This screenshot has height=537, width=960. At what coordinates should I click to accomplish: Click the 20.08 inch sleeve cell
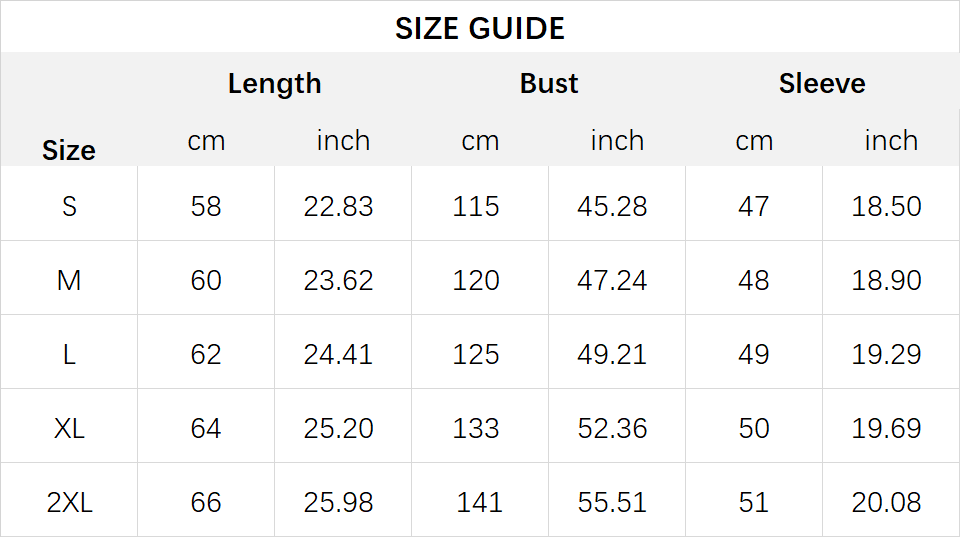click(x=887, y=503)
